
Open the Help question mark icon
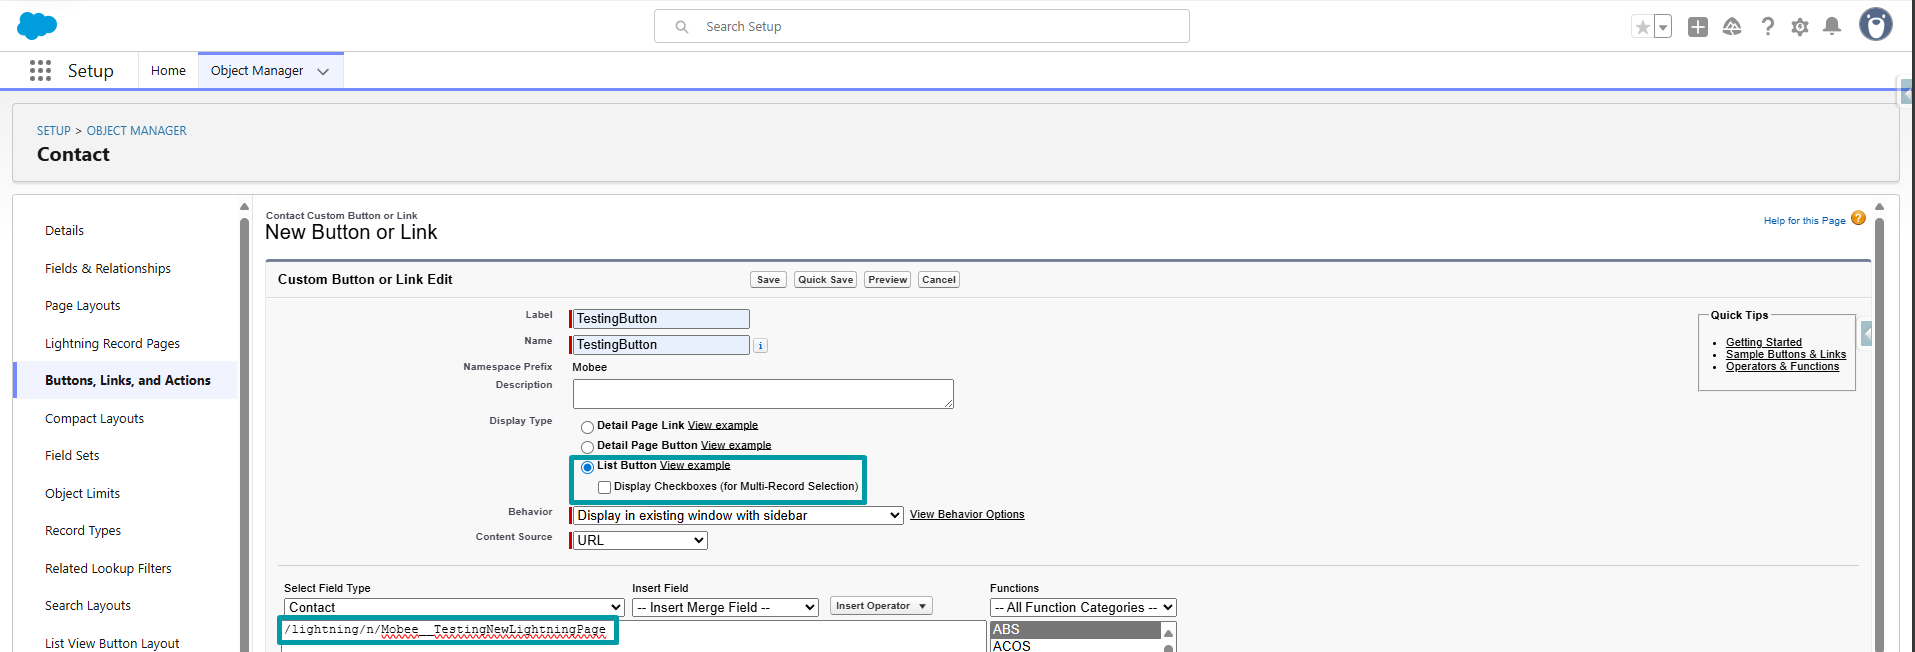pyautogui.click(x=1768, y=27)
